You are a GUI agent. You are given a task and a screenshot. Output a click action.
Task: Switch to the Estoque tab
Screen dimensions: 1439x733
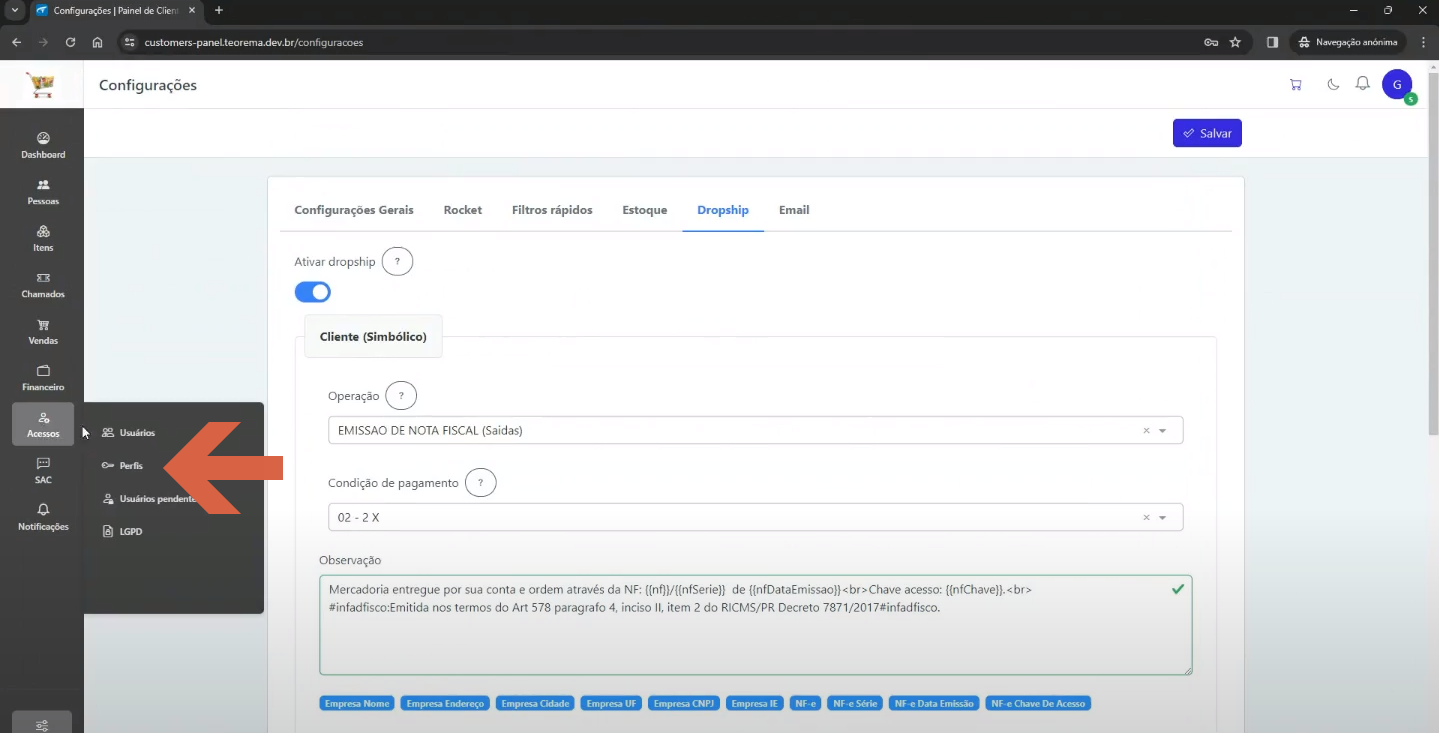click(645, 210)
